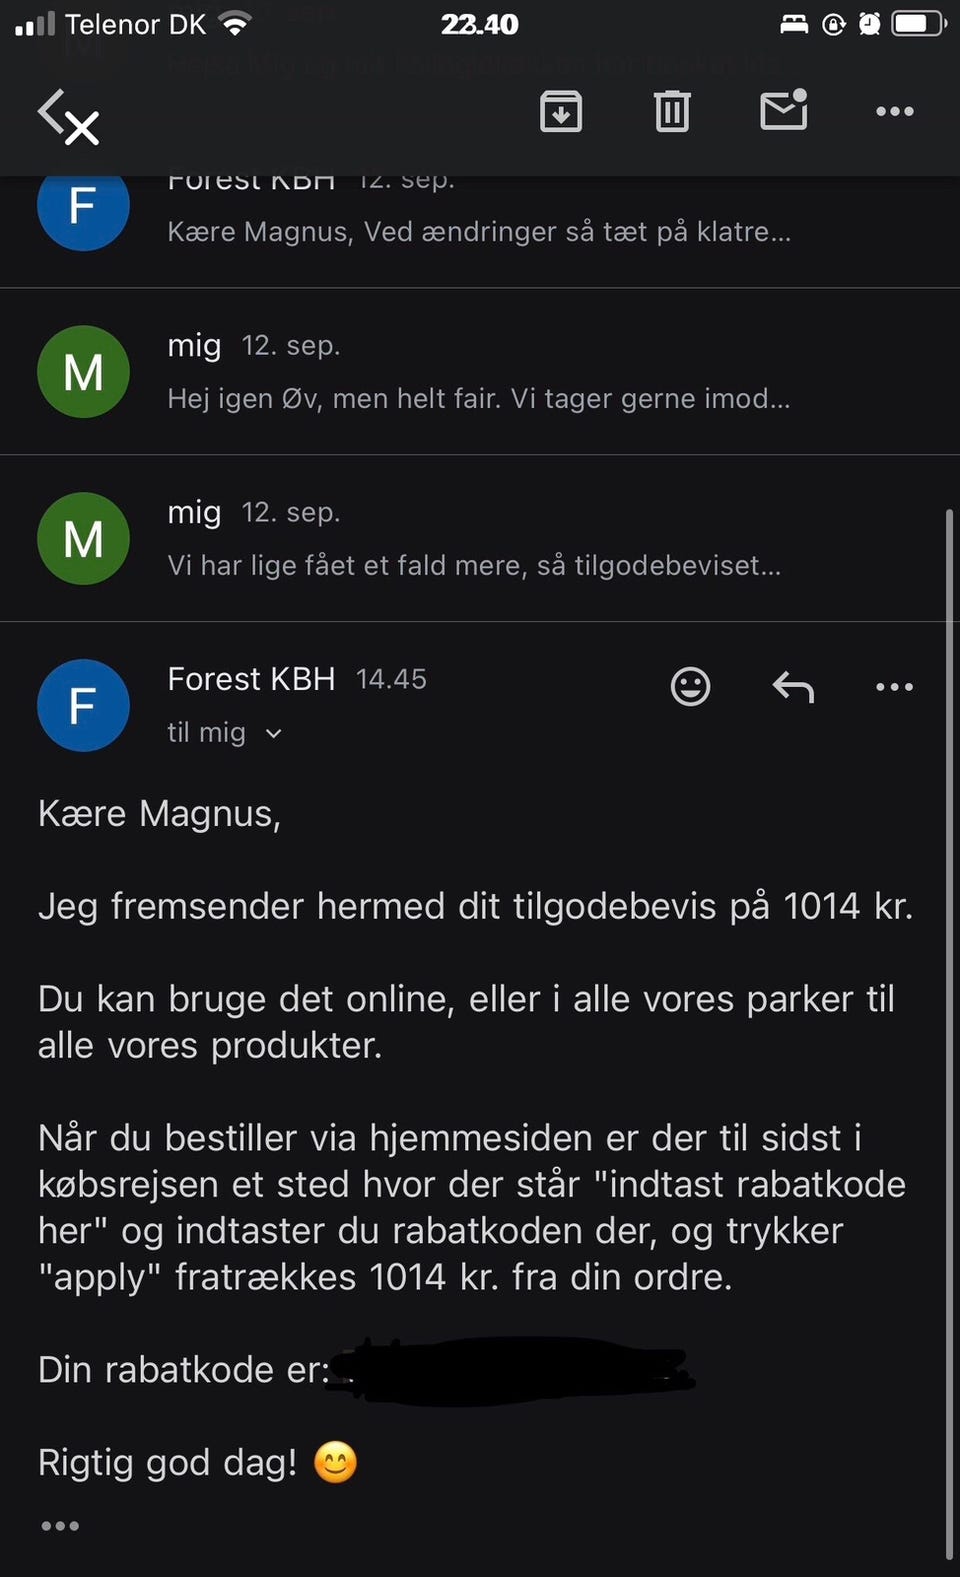
Task: Expand recipient details next to 'til mig'
Action: pos(274,734)
